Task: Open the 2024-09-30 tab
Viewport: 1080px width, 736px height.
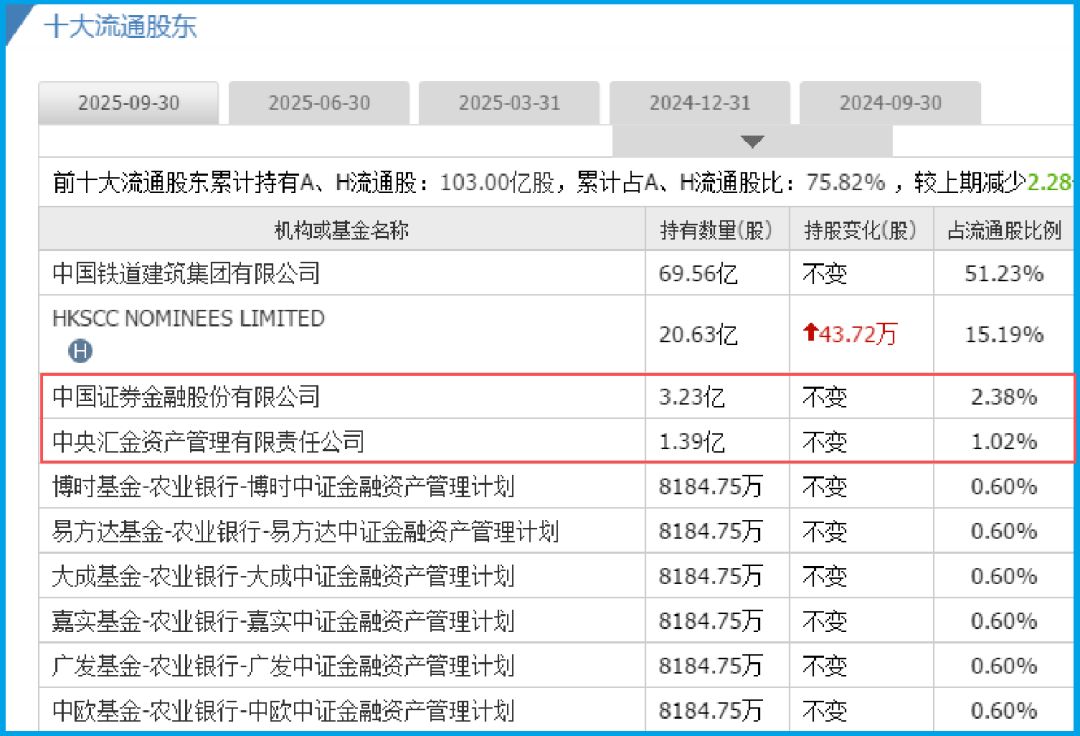Action: click(890, 103)
